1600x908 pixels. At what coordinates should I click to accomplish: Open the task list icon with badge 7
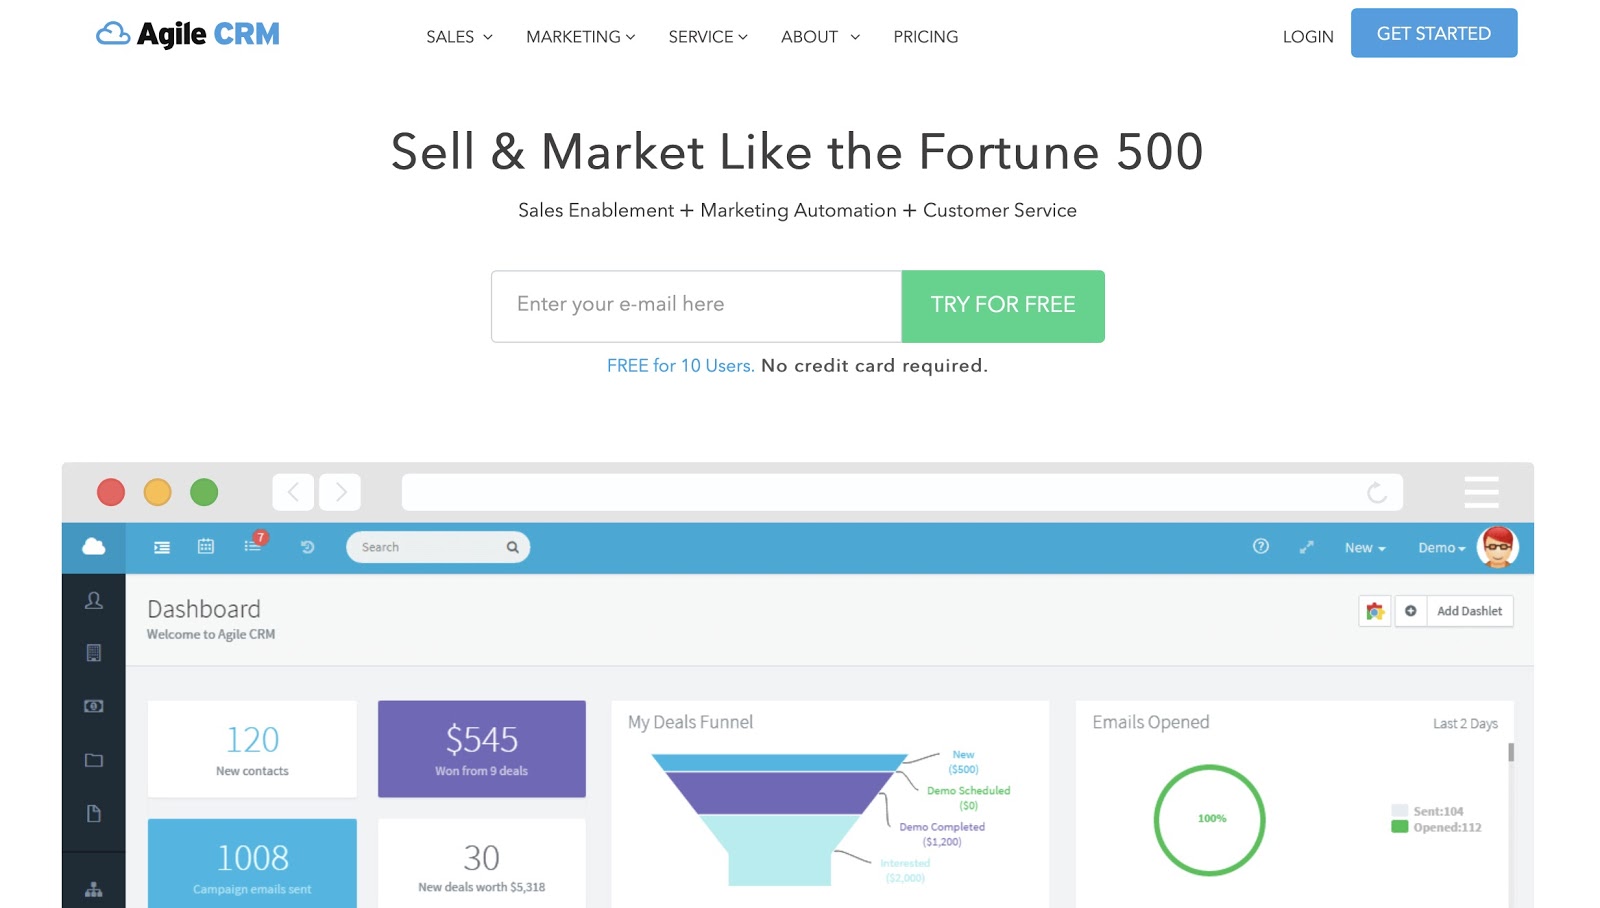point(253,546)
